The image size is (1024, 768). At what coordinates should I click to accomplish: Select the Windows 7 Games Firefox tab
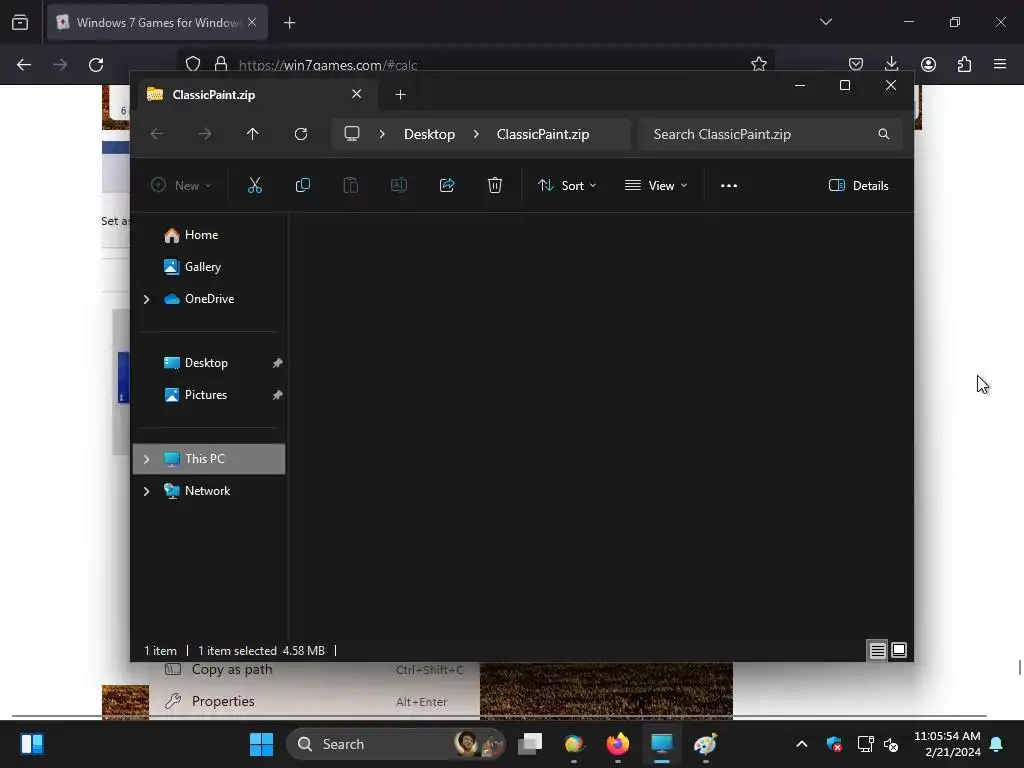coord(157,23)
